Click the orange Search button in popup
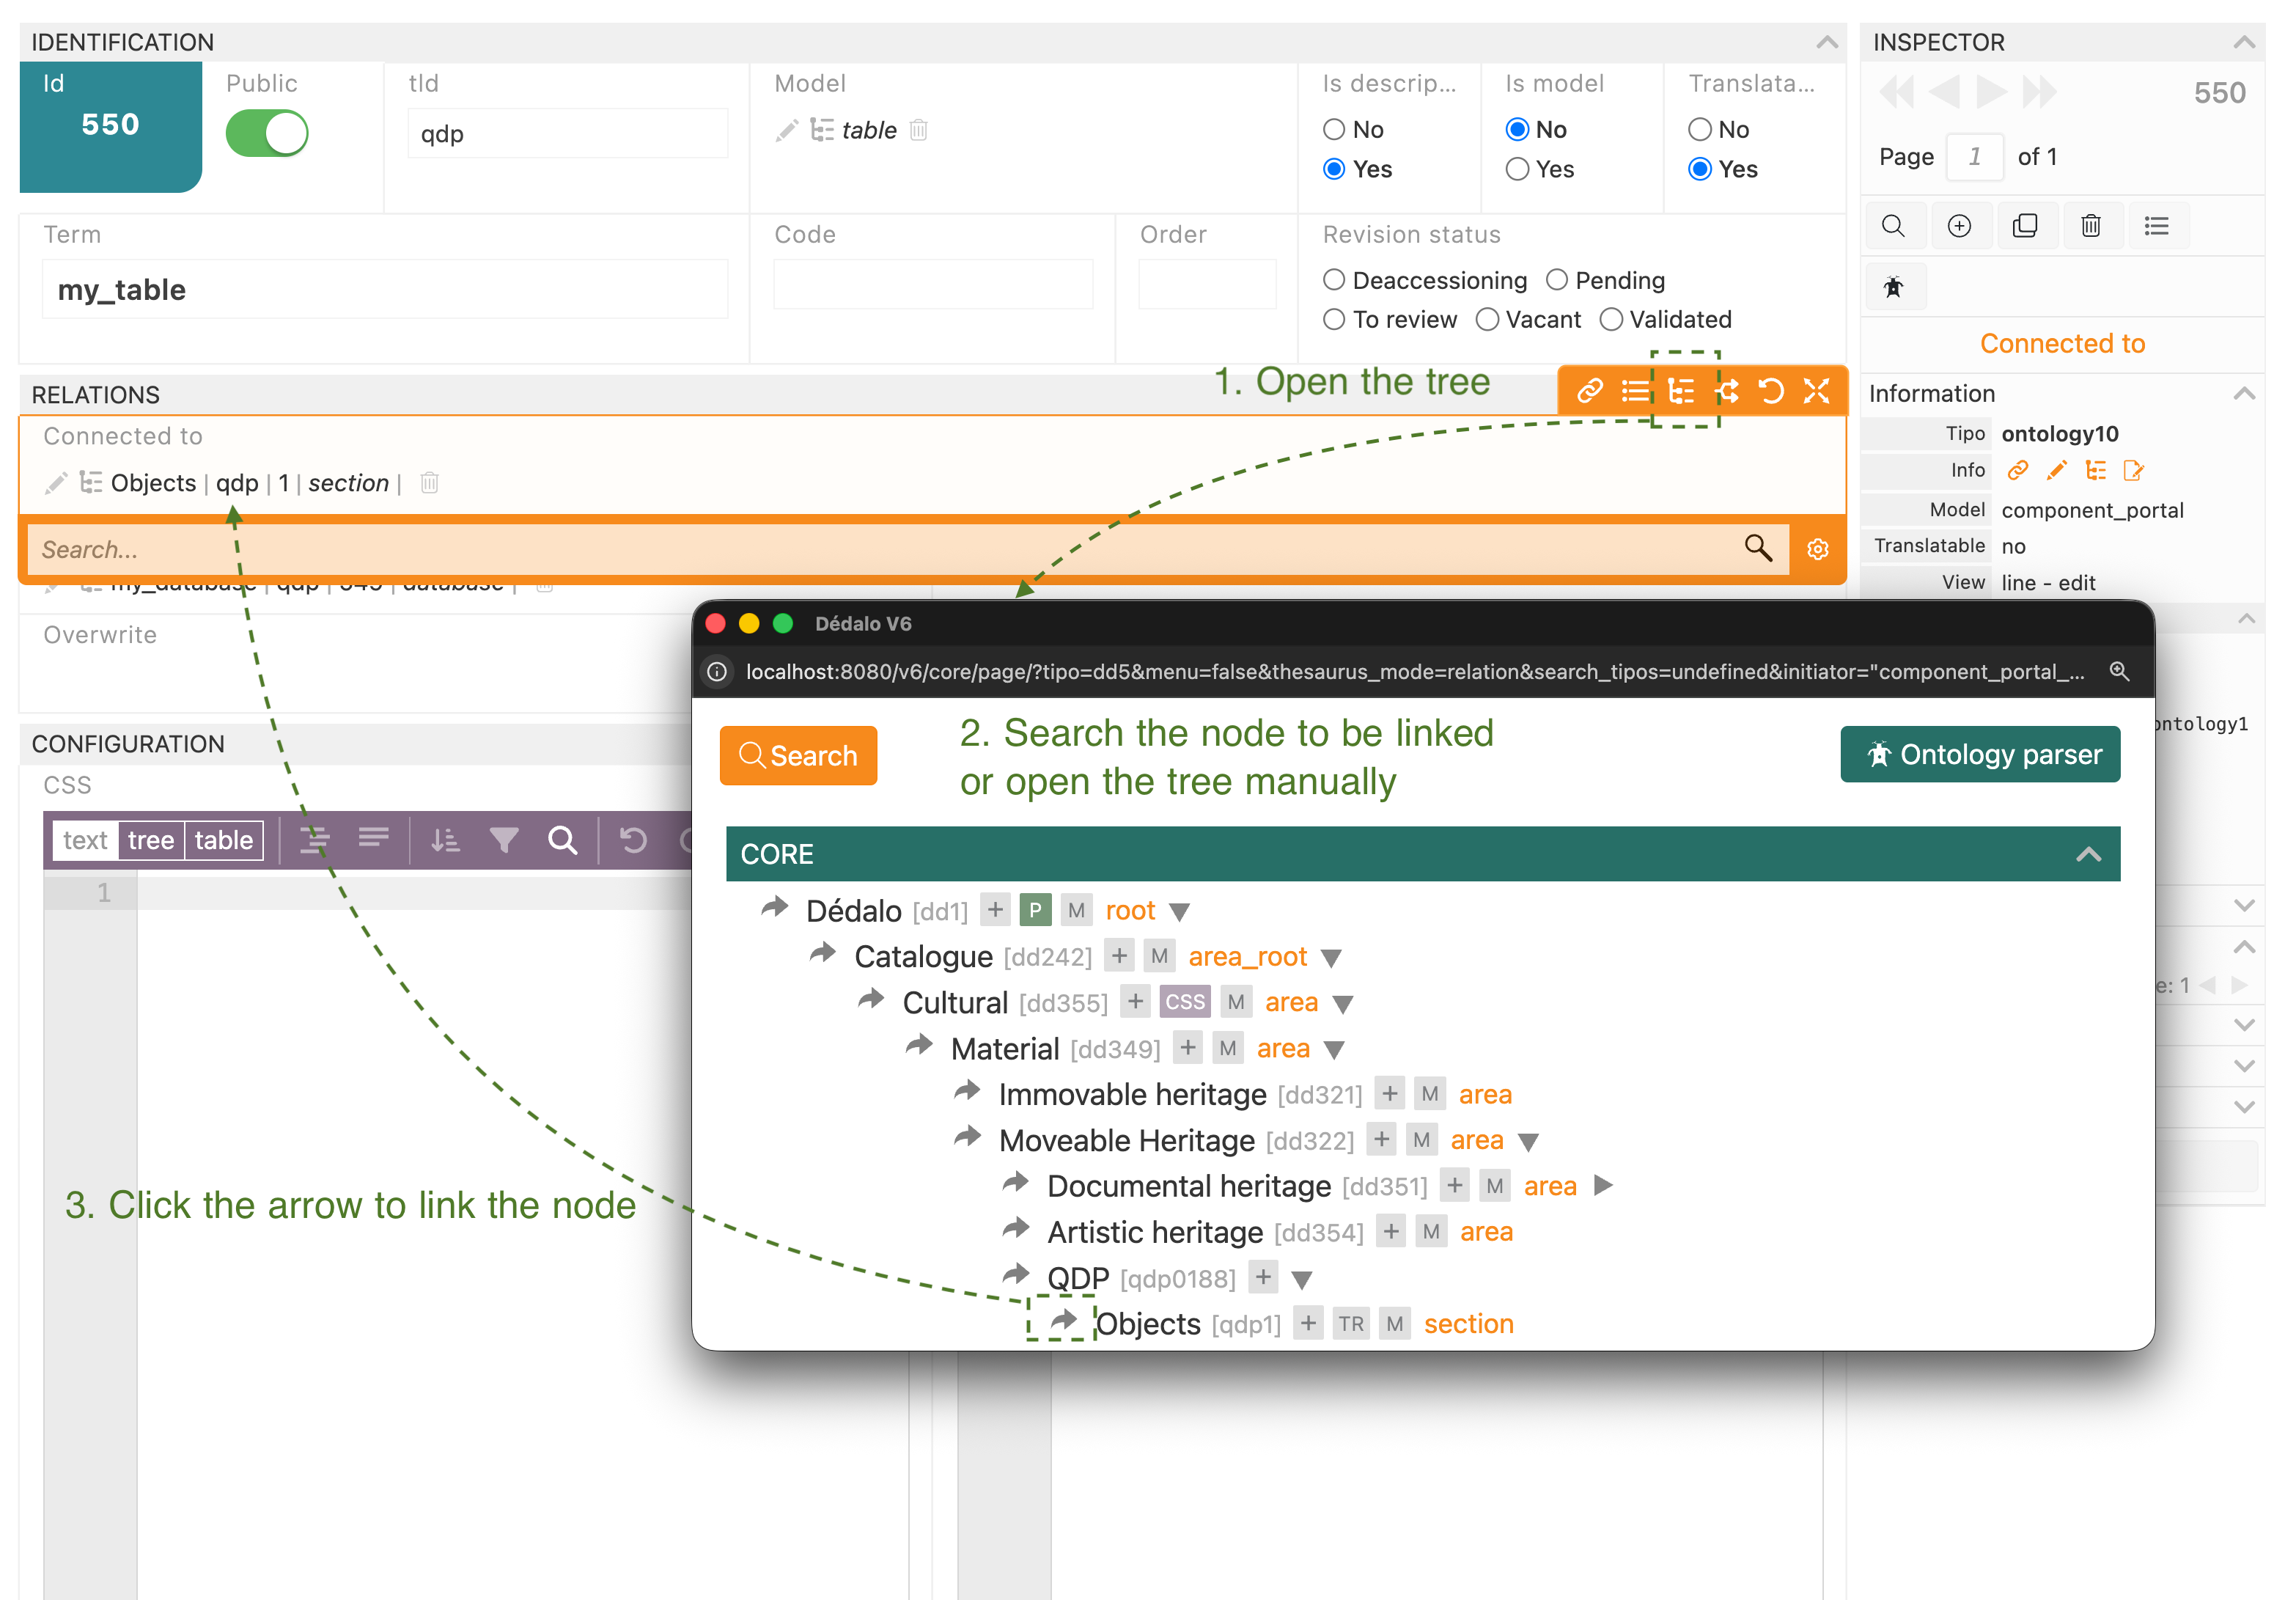The height and width of the screenshot is (1600, 2296). point(798,756)
